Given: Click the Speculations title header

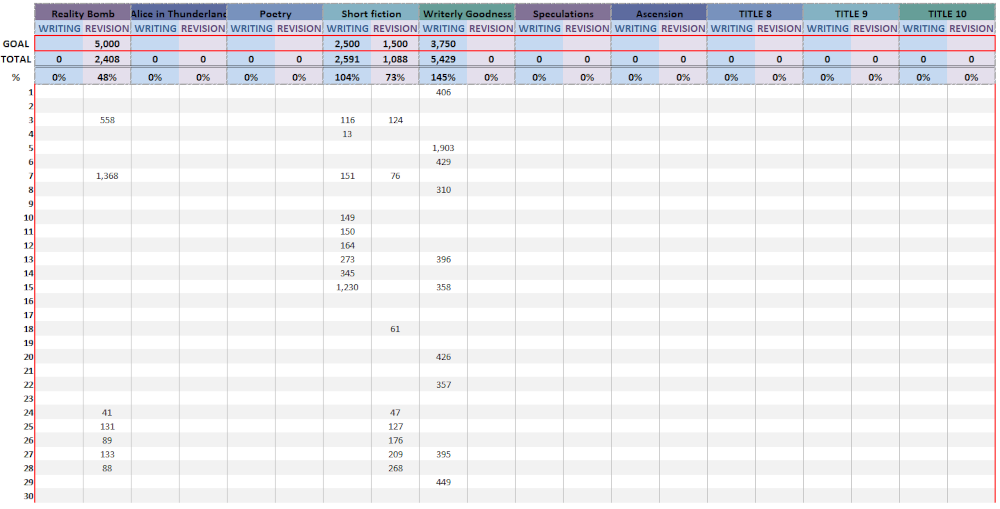Looking at the screenshot, I should (563, 14).
